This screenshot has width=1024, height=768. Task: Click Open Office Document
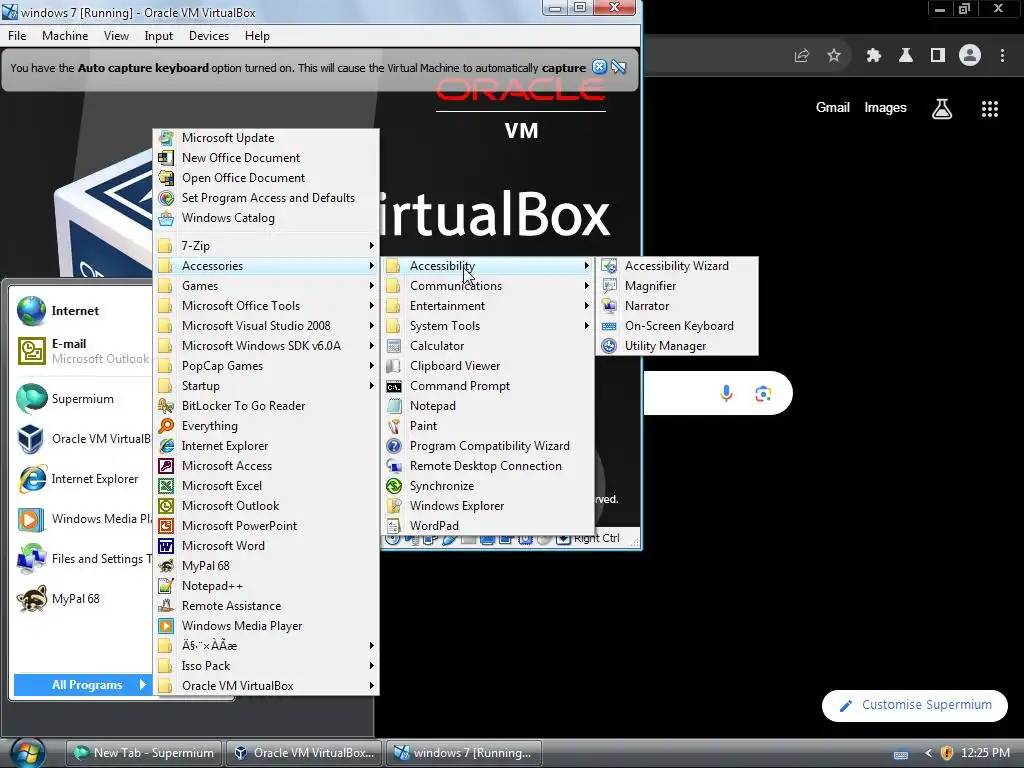pos(266,178)
